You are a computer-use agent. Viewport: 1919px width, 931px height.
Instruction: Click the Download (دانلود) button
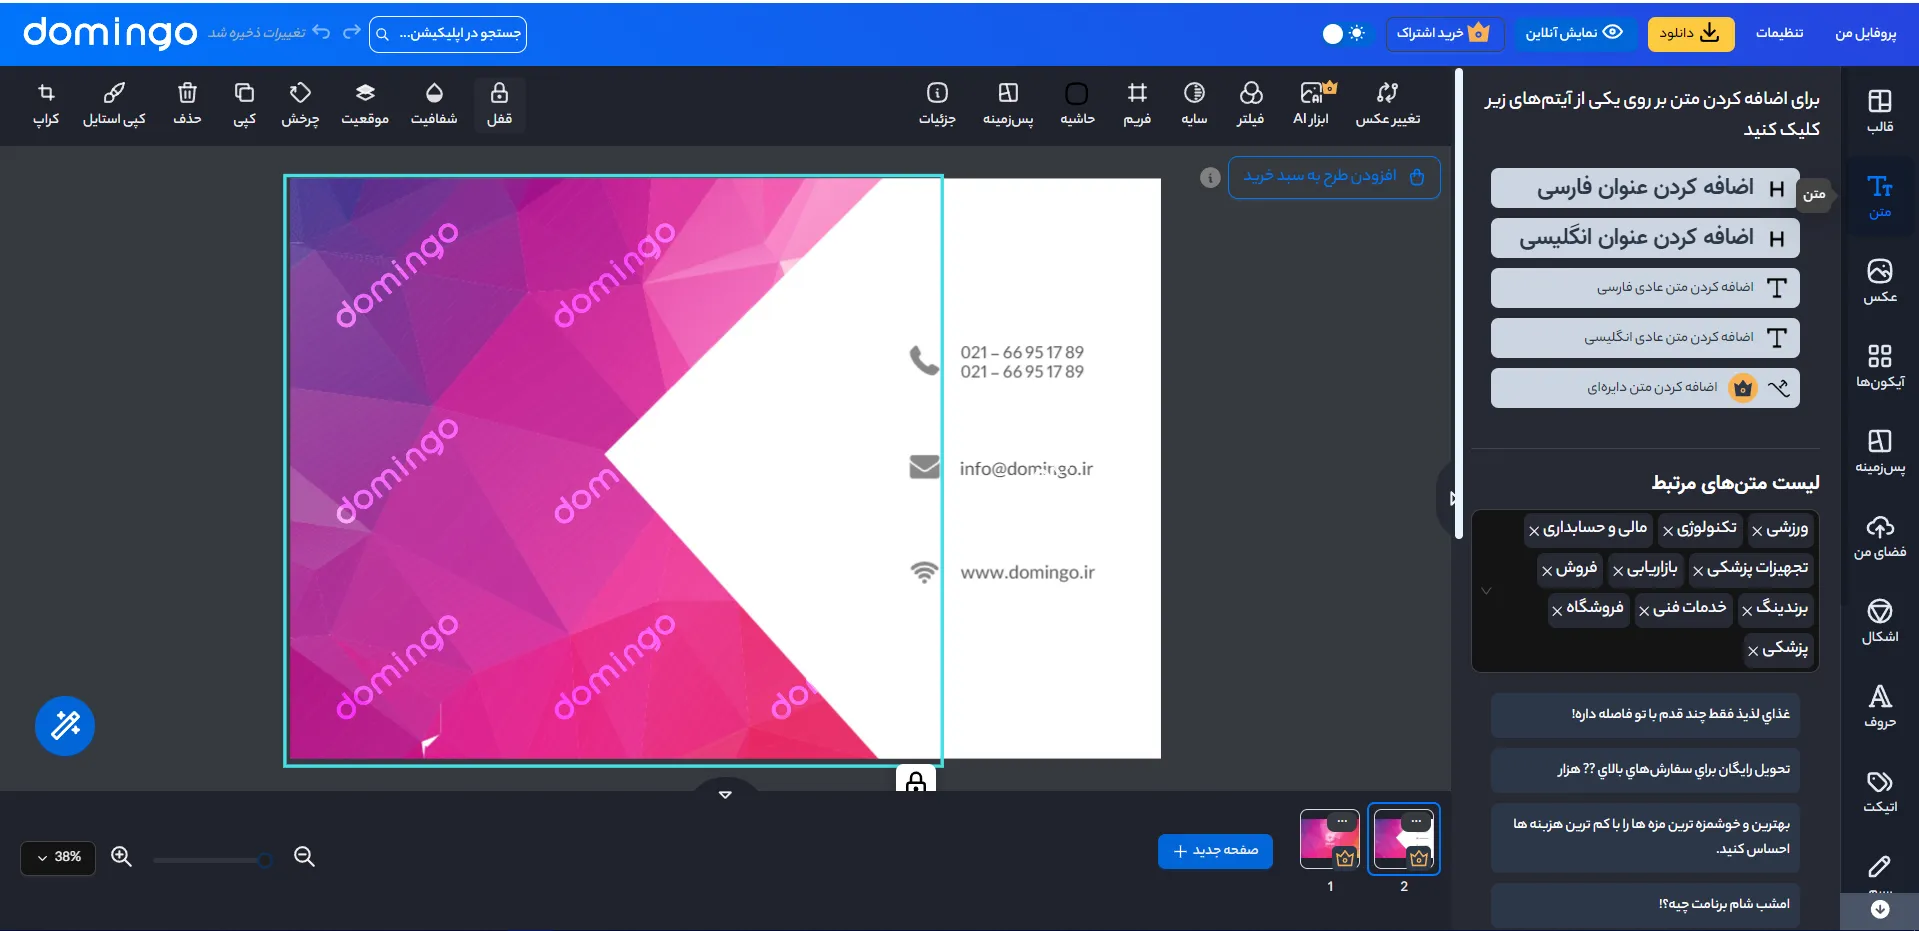(x=1690, y=33)
